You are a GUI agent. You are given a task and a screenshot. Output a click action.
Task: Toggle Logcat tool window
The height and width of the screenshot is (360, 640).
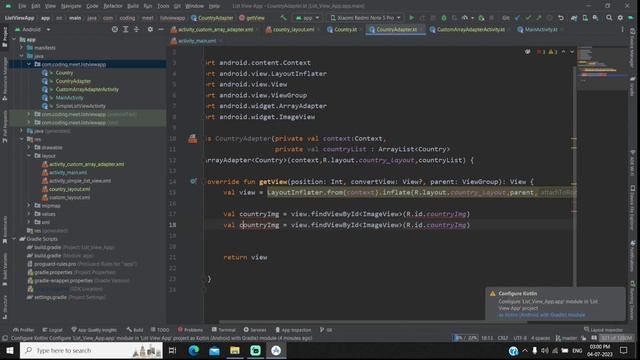tap(53, 330)
